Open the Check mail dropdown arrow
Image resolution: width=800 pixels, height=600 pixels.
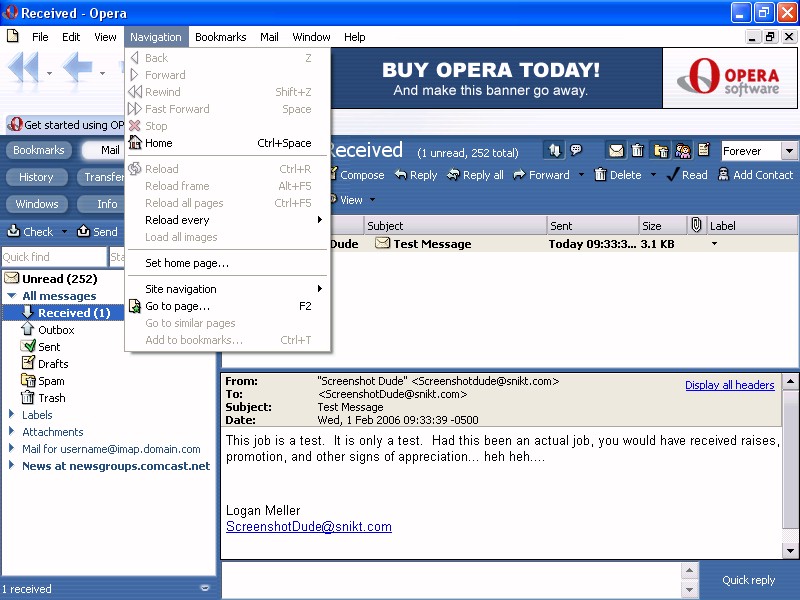(x=64, y=232)
